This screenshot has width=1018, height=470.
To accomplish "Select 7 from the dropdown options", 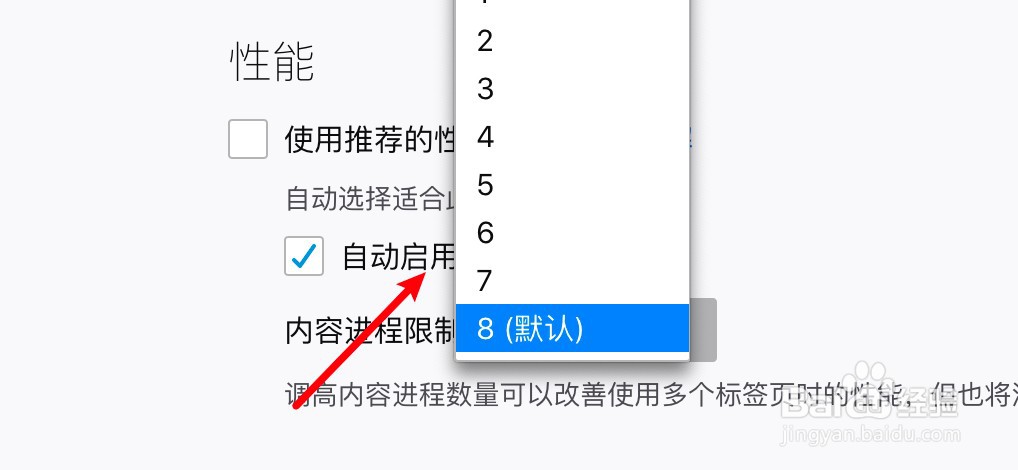I will pos(572,280).
